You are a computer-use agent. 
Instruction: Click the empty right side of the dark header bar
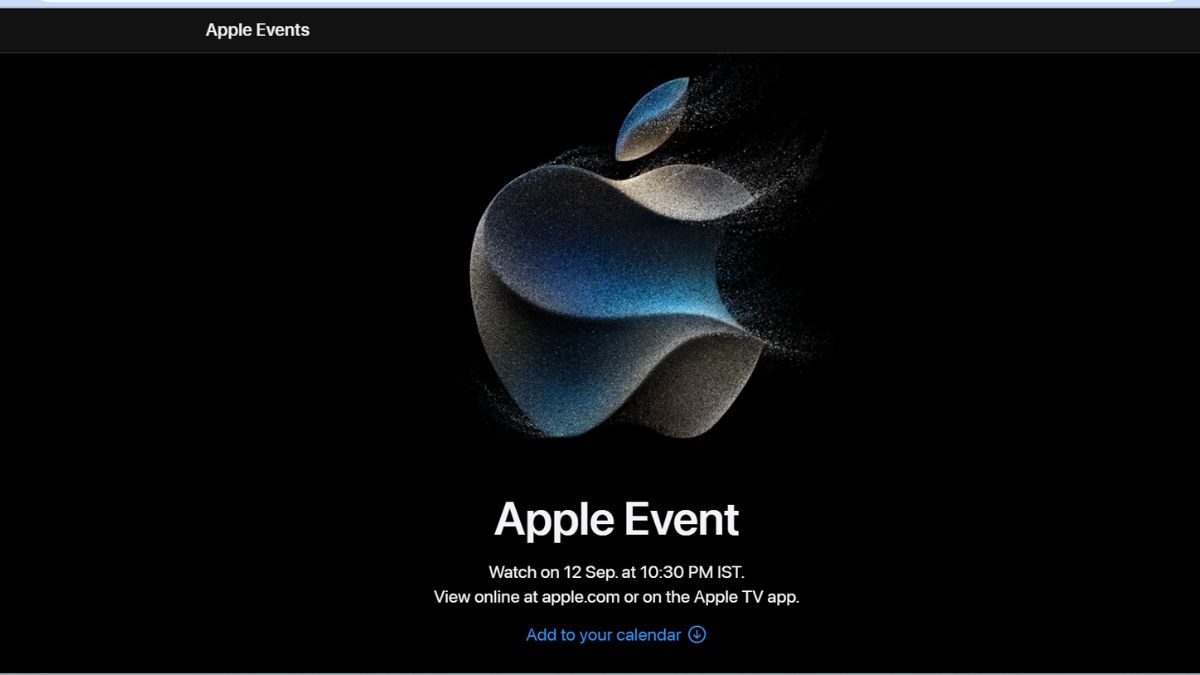[900, 30]
